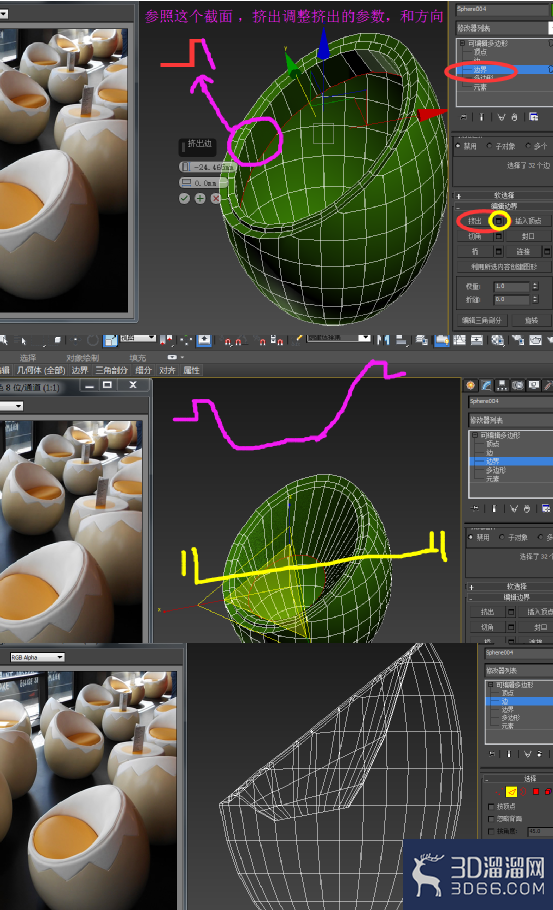Click 挤出 button in top panel

point(475,221)
